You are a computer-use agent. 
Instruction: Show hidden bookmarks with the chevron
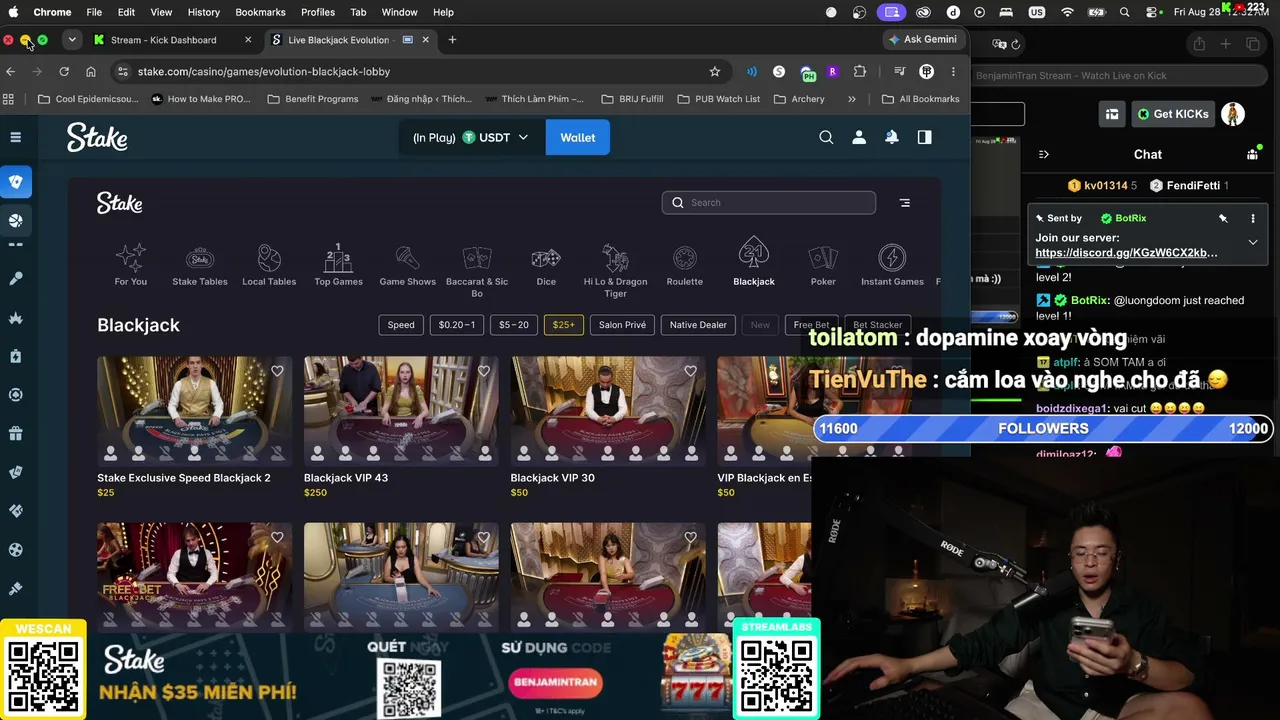tap(852, 99)
